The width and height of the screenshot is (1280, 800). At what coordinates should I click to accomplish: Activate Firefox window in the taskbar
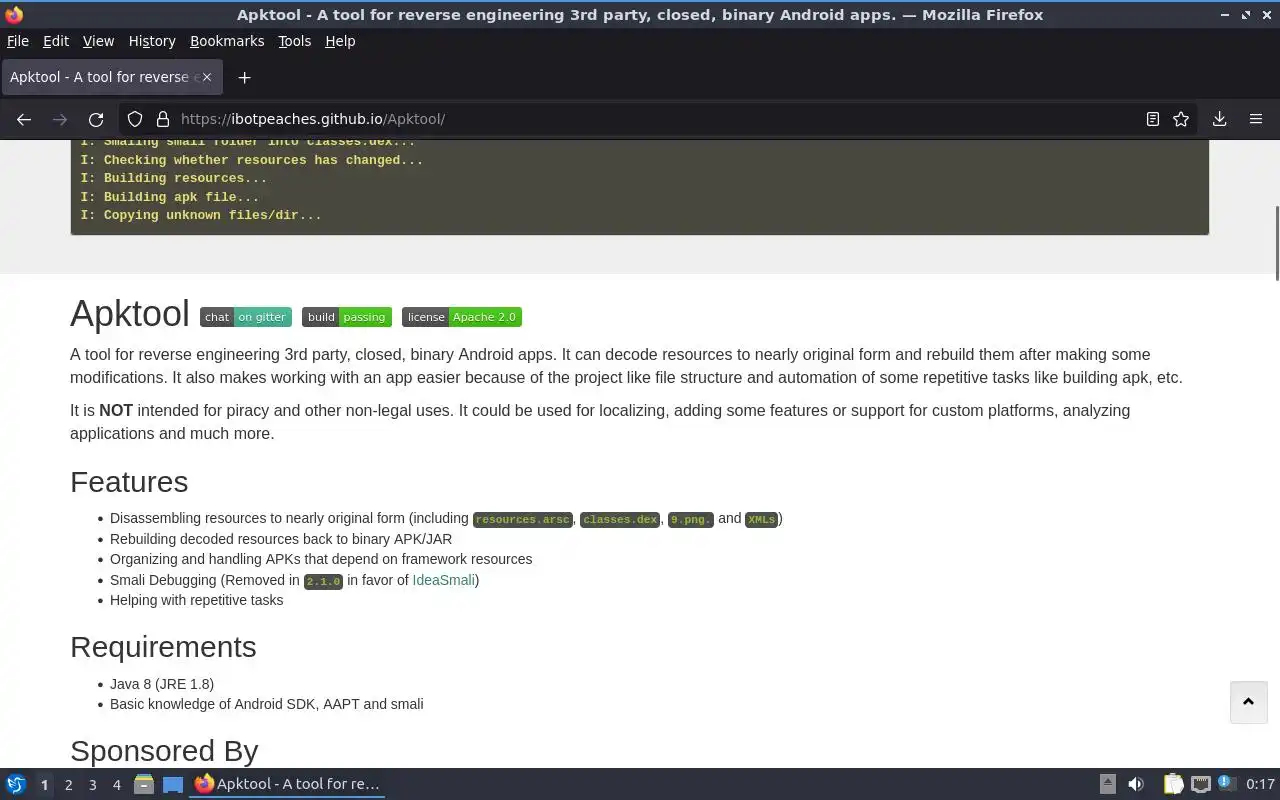(288, 784)
